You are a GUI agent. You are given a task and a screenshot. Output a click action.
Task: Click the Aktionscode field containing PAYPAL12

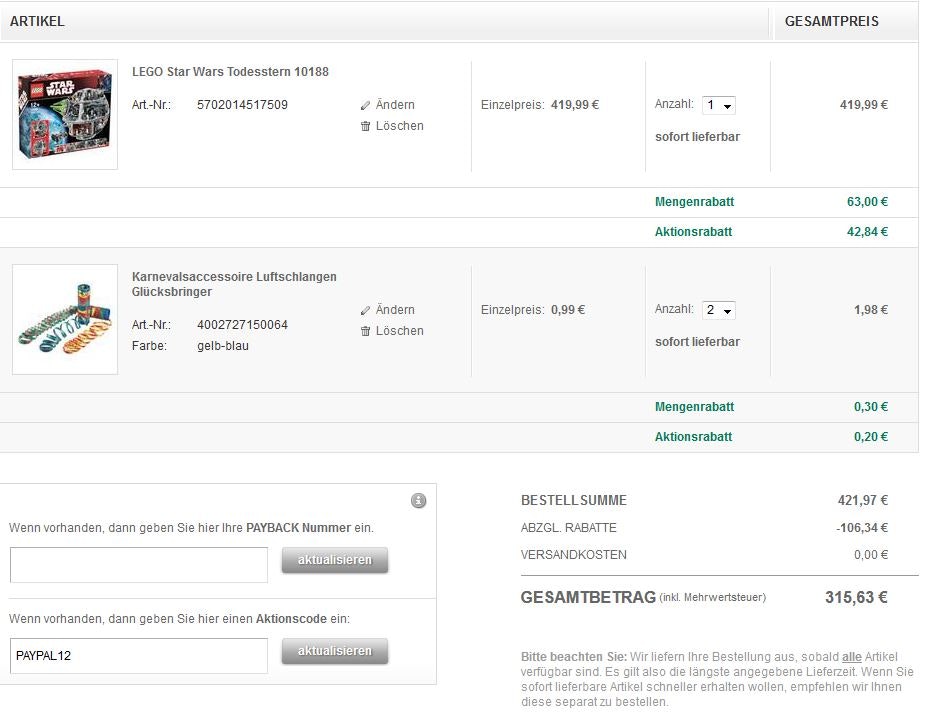(139, 656)
